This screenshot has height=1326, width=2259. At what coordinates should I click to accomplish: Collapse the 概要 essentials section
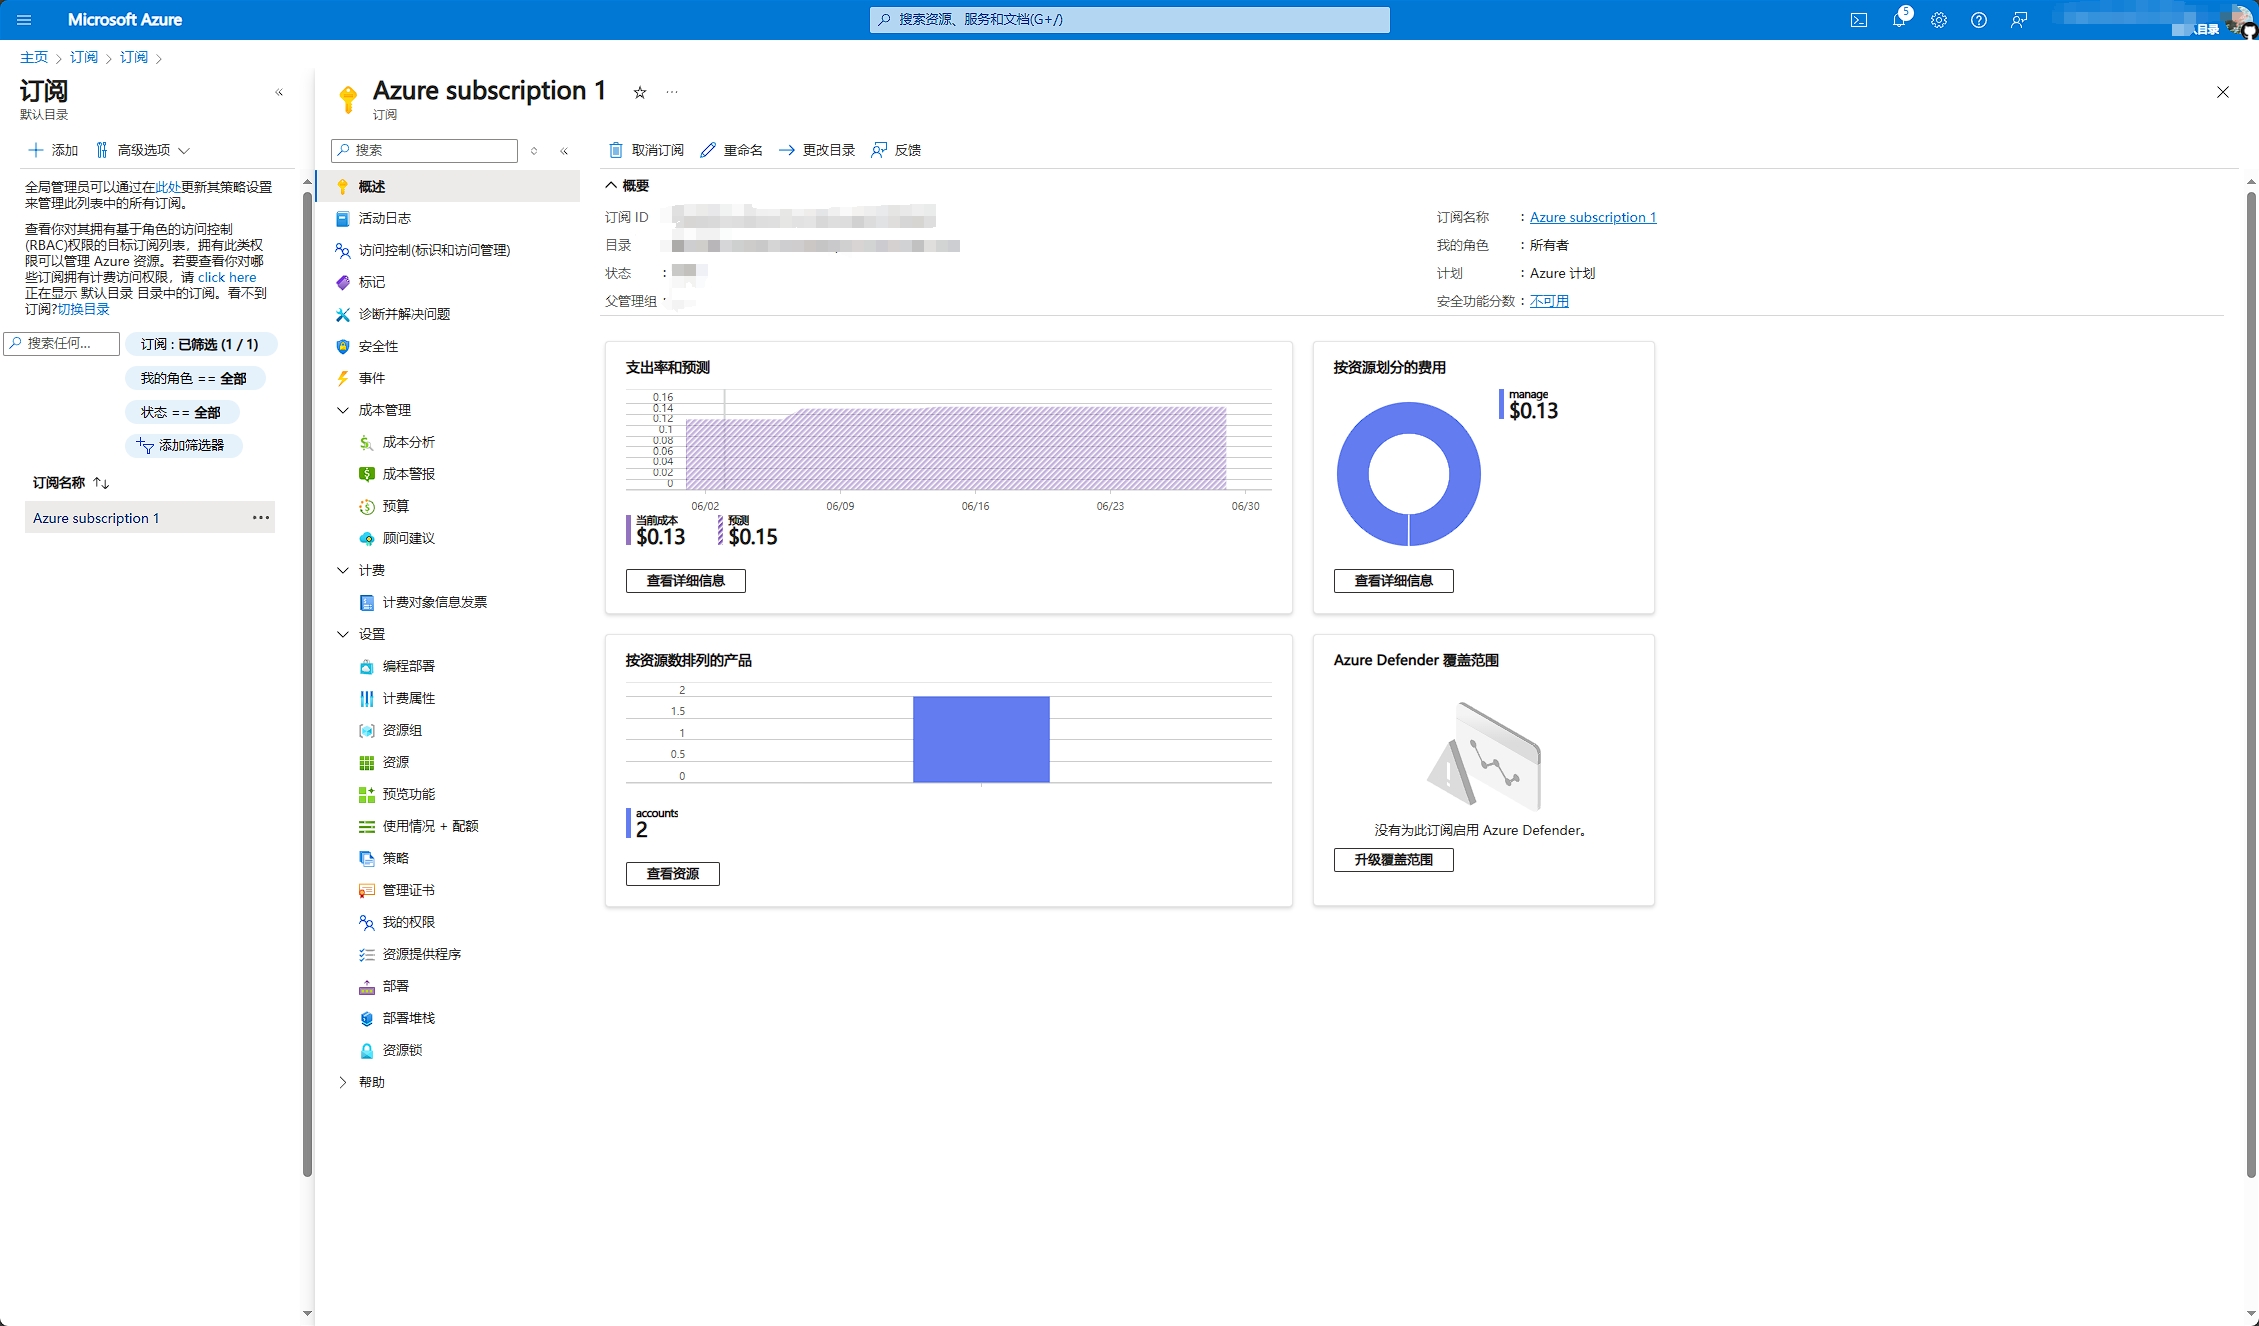tap(611, 185)
